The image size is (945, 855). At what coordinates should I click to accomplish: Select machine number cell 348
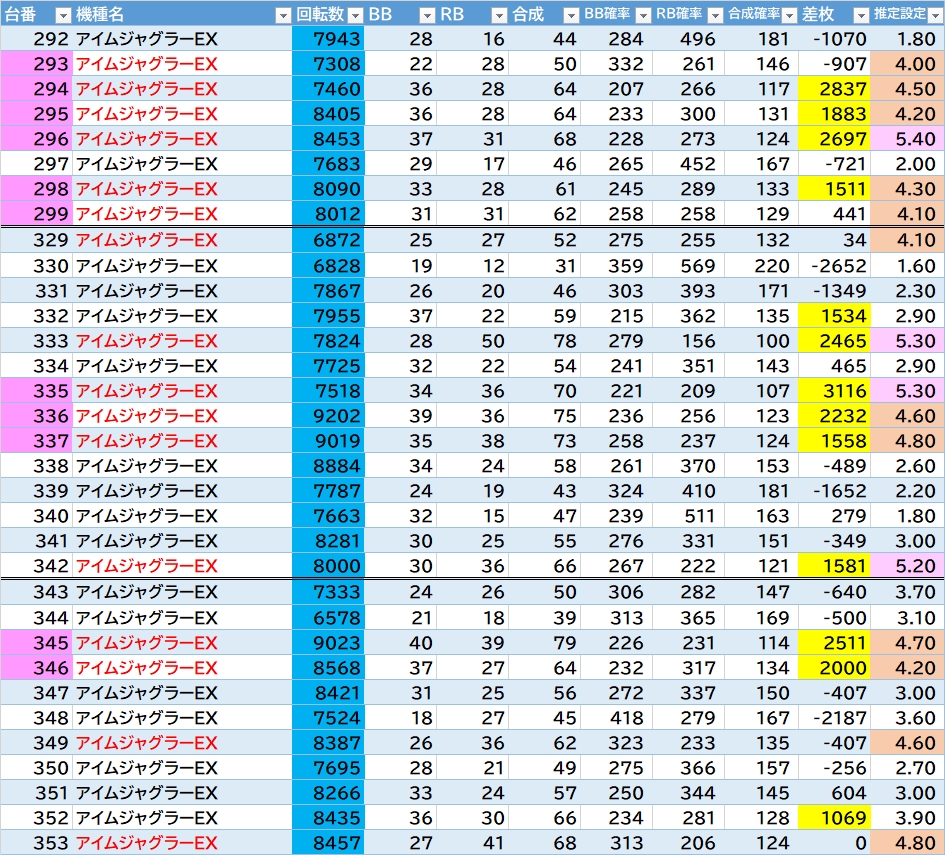point(37,718)
